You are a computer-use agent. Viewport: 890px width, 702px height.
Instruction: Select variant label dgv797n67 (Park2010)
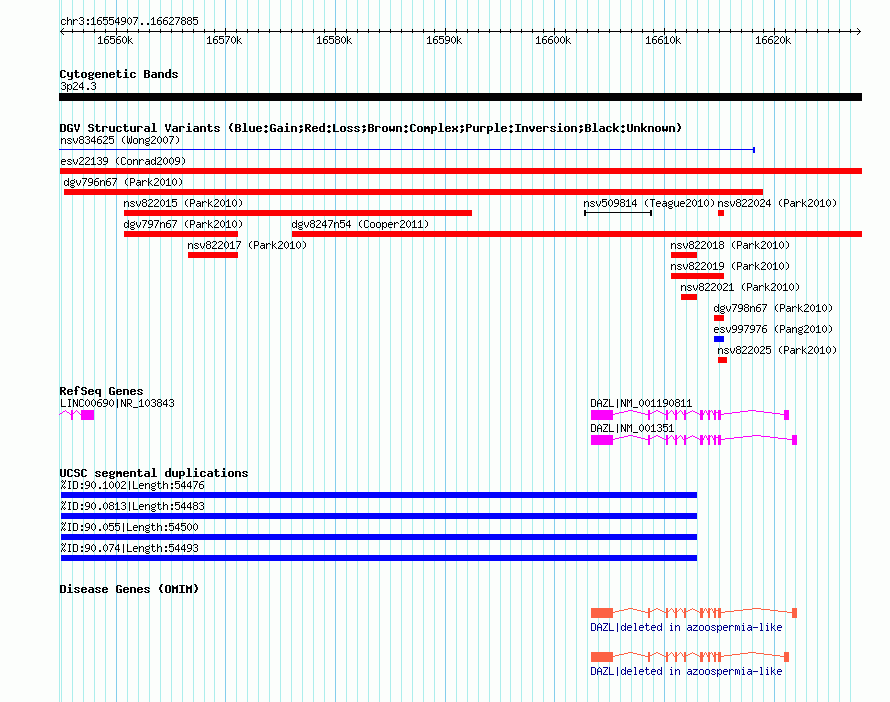tap(183, 224)
